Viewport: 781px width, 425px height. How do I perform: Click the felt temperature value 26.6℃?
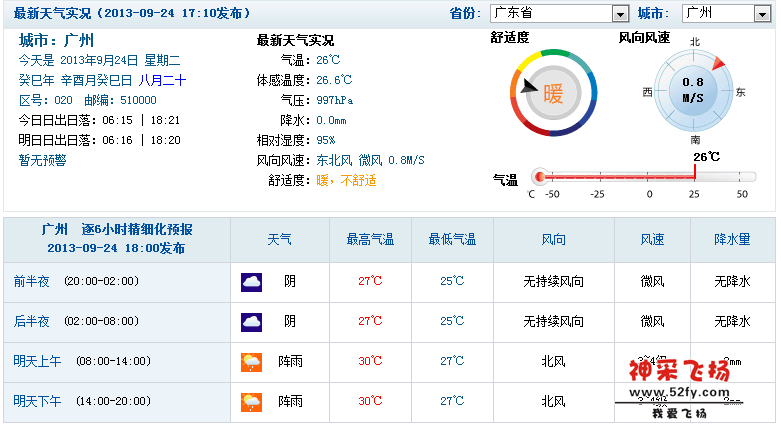[x=334, y=80]
